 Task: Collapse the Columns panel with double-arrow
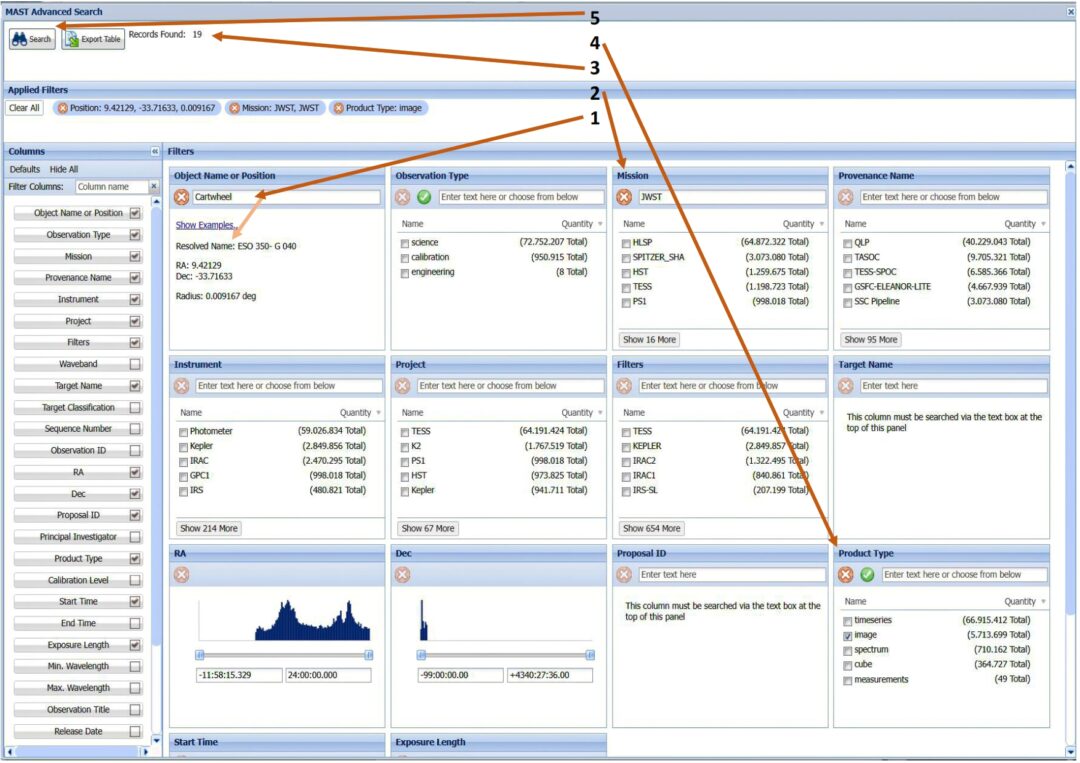click(155, 152)
